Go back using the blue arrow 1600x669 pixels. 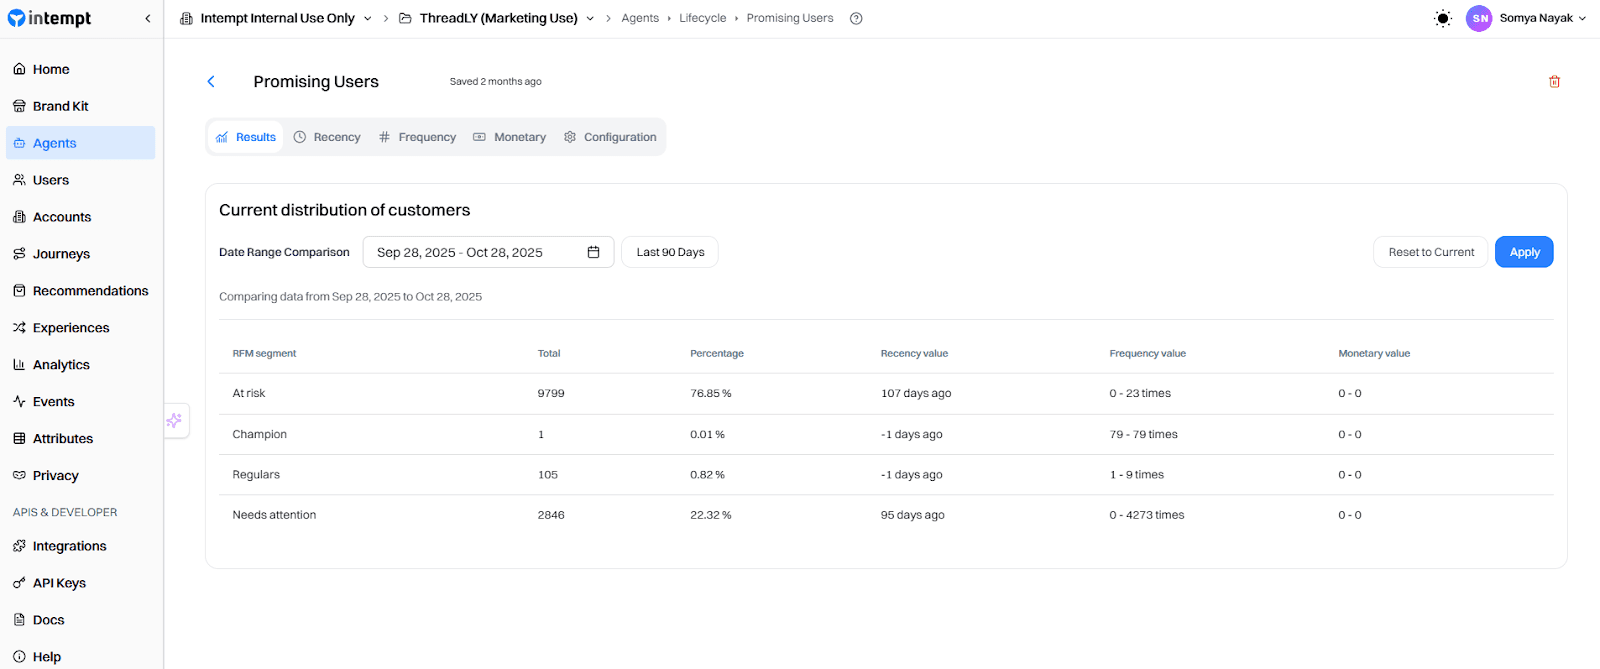pos(211,81)
